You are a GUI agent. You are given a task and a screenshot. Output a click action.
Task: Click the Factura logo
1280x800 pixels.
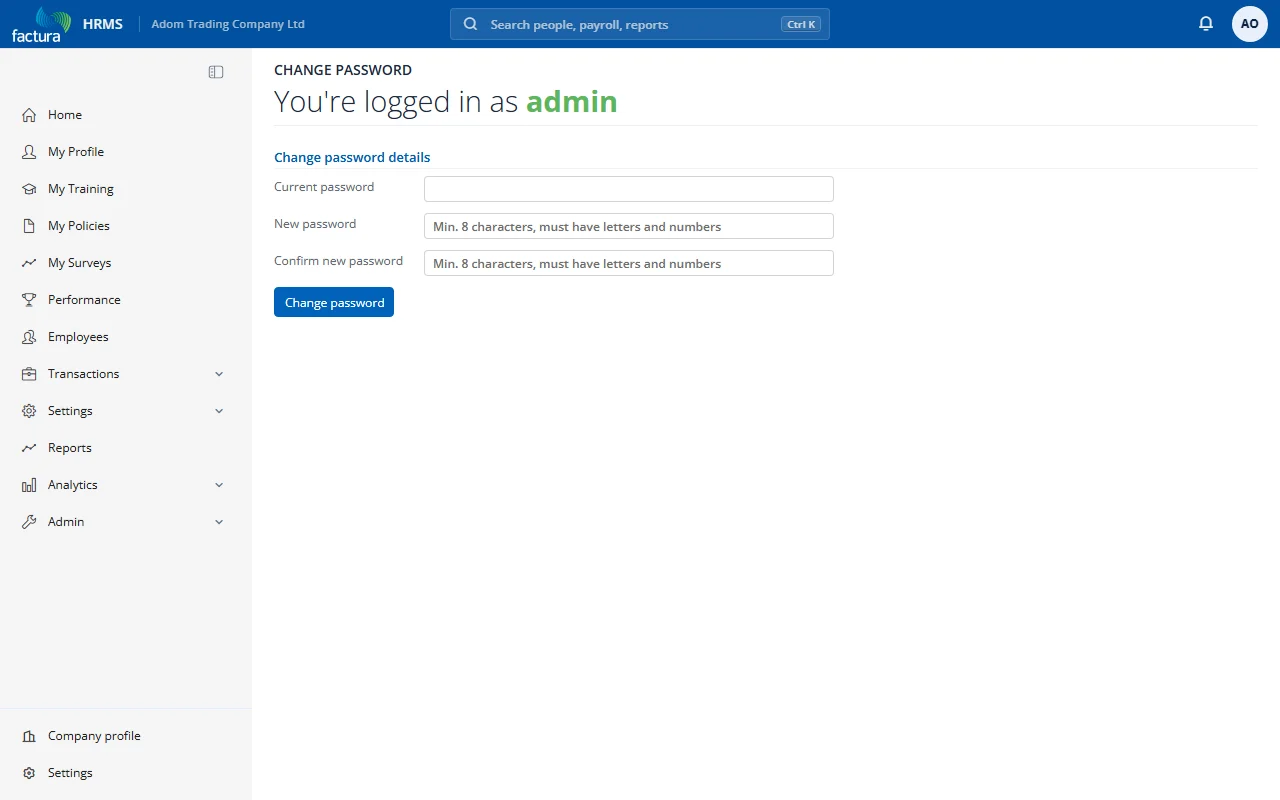41,24
